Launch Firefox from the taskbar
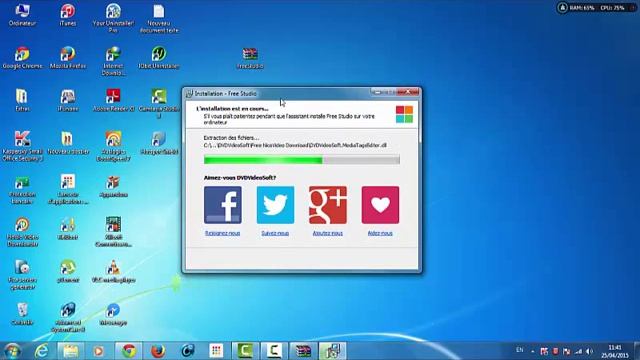Screen dimensions: 640x360 (x=158, y=351)
